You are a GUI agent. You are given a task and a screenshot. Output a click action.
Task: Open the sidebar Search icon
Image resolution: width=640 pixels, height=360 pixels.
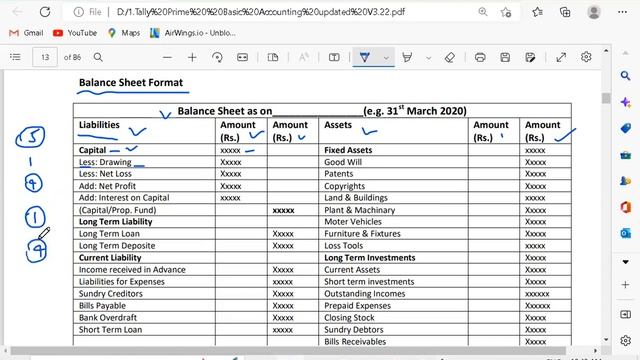(x=625, y=76)
